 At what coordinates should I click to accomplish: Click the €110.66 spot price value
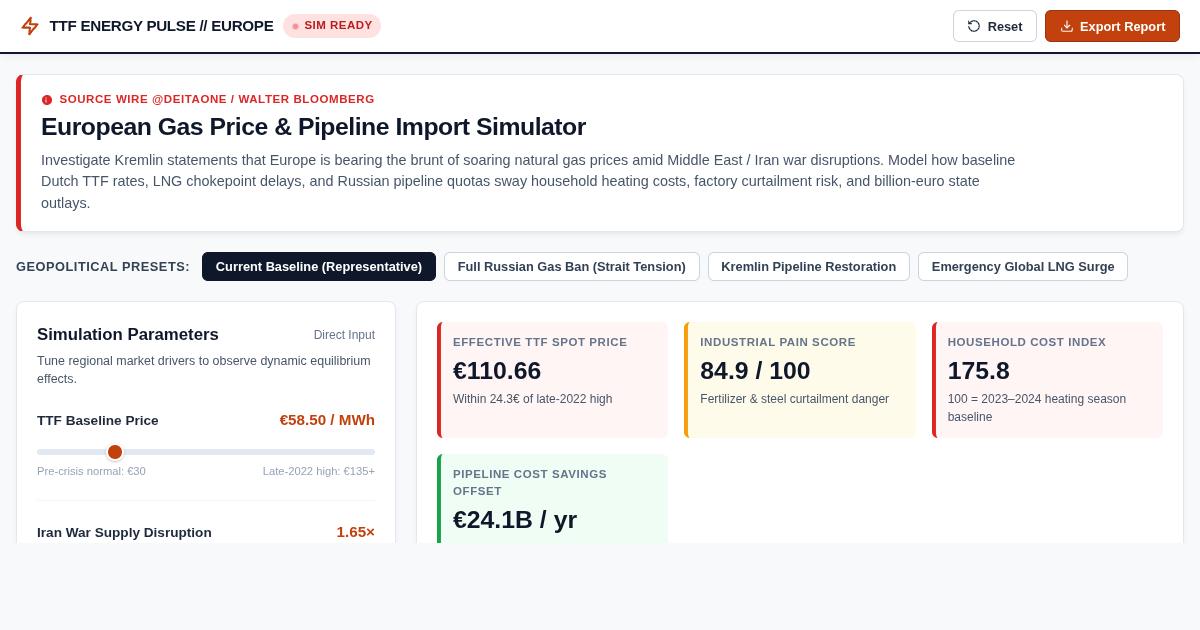[497, 371]
